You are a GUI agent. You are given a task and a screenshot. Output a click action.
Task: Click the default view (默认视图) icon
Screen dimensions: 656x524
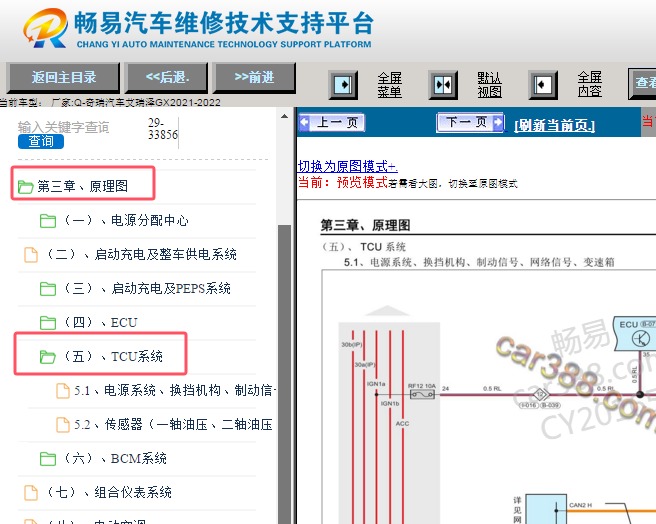point(443,85)
